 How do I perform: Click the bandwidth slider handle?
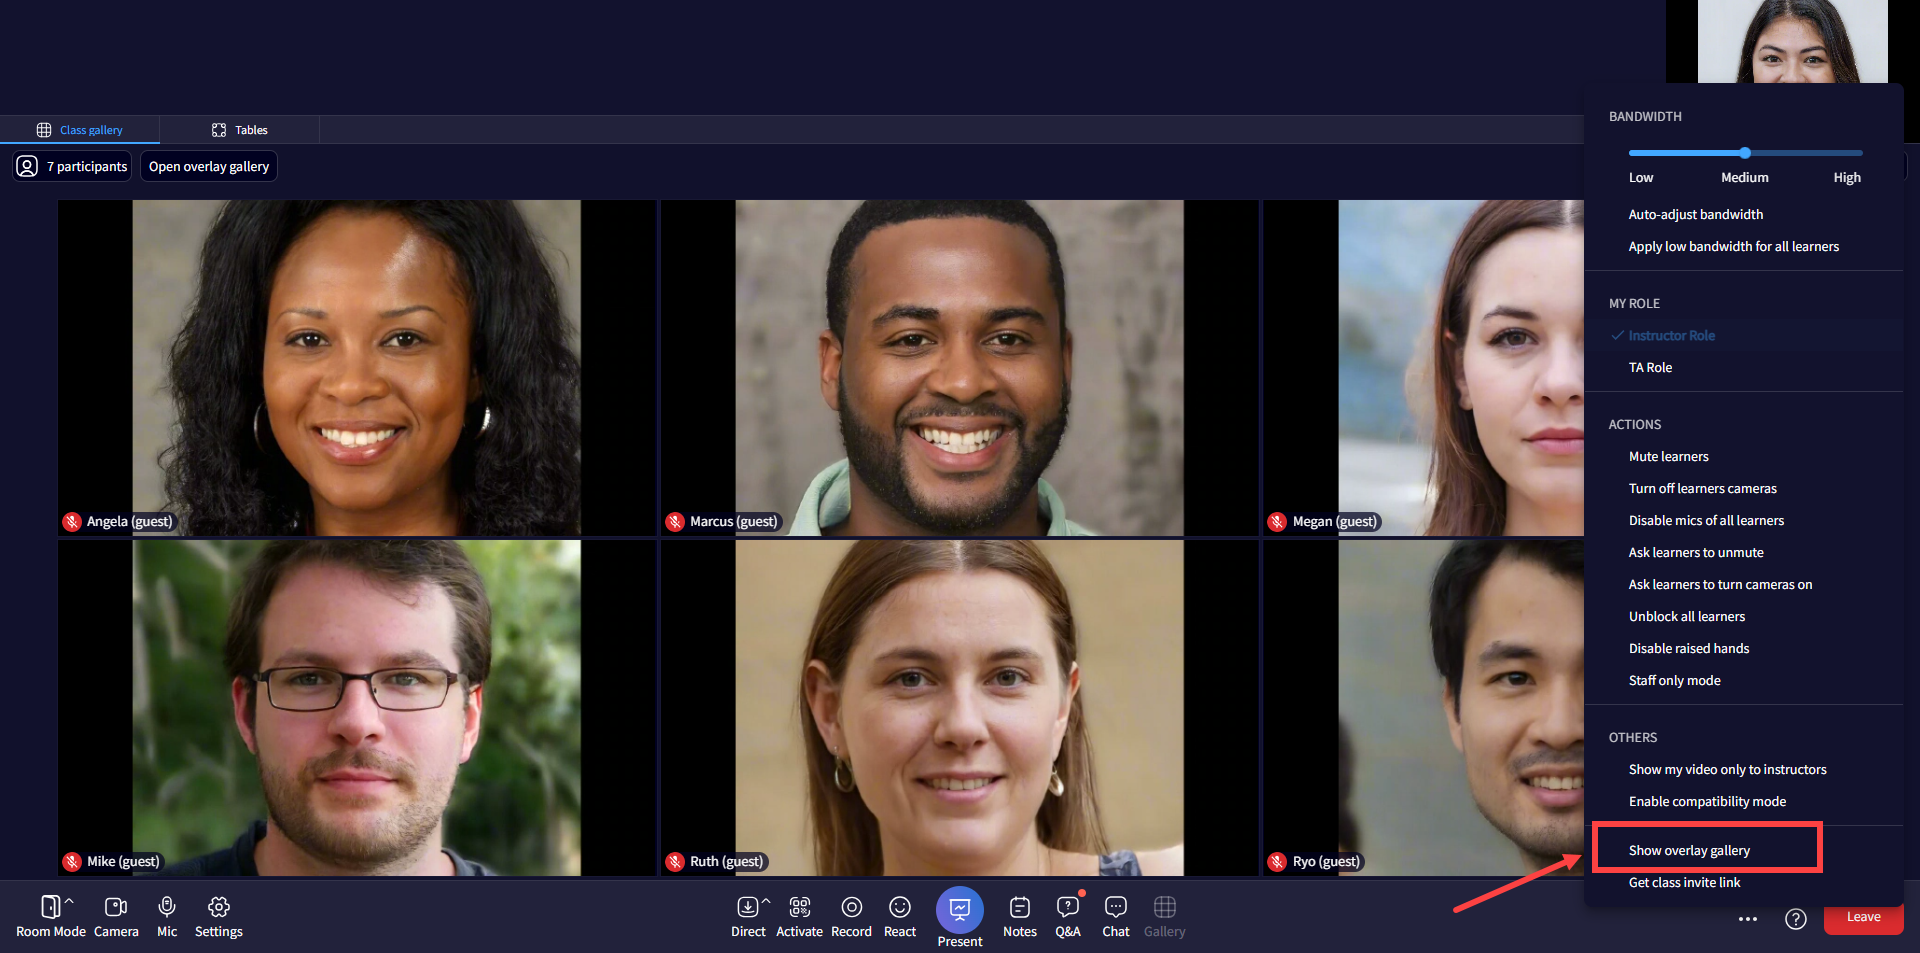pos(1745,153)
